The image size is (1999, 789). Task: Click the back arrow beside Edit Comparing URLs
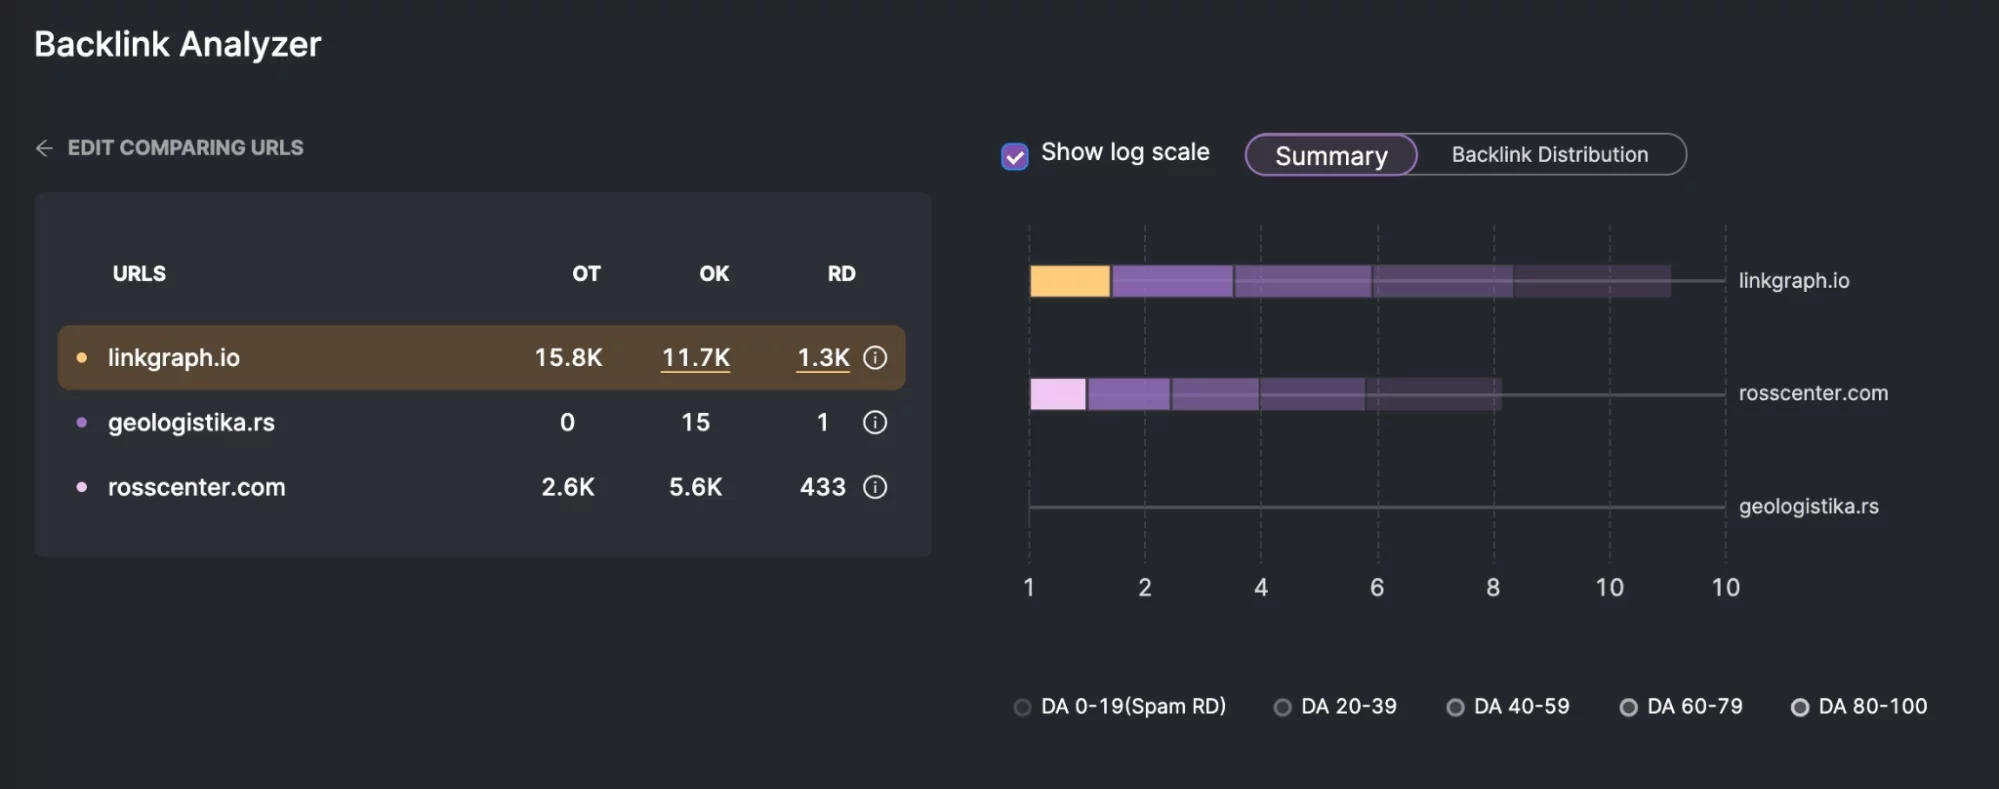[44, 148]
